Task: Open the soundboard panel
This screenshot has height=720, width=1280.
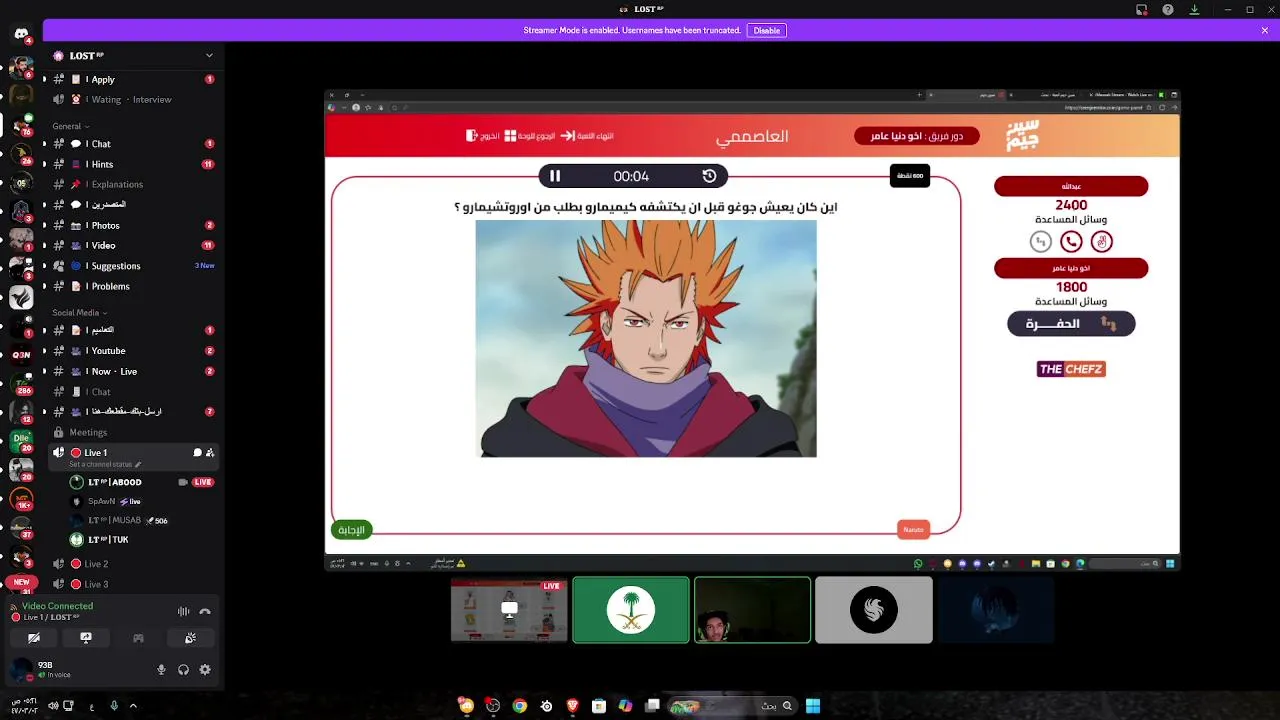Action: 190,638
